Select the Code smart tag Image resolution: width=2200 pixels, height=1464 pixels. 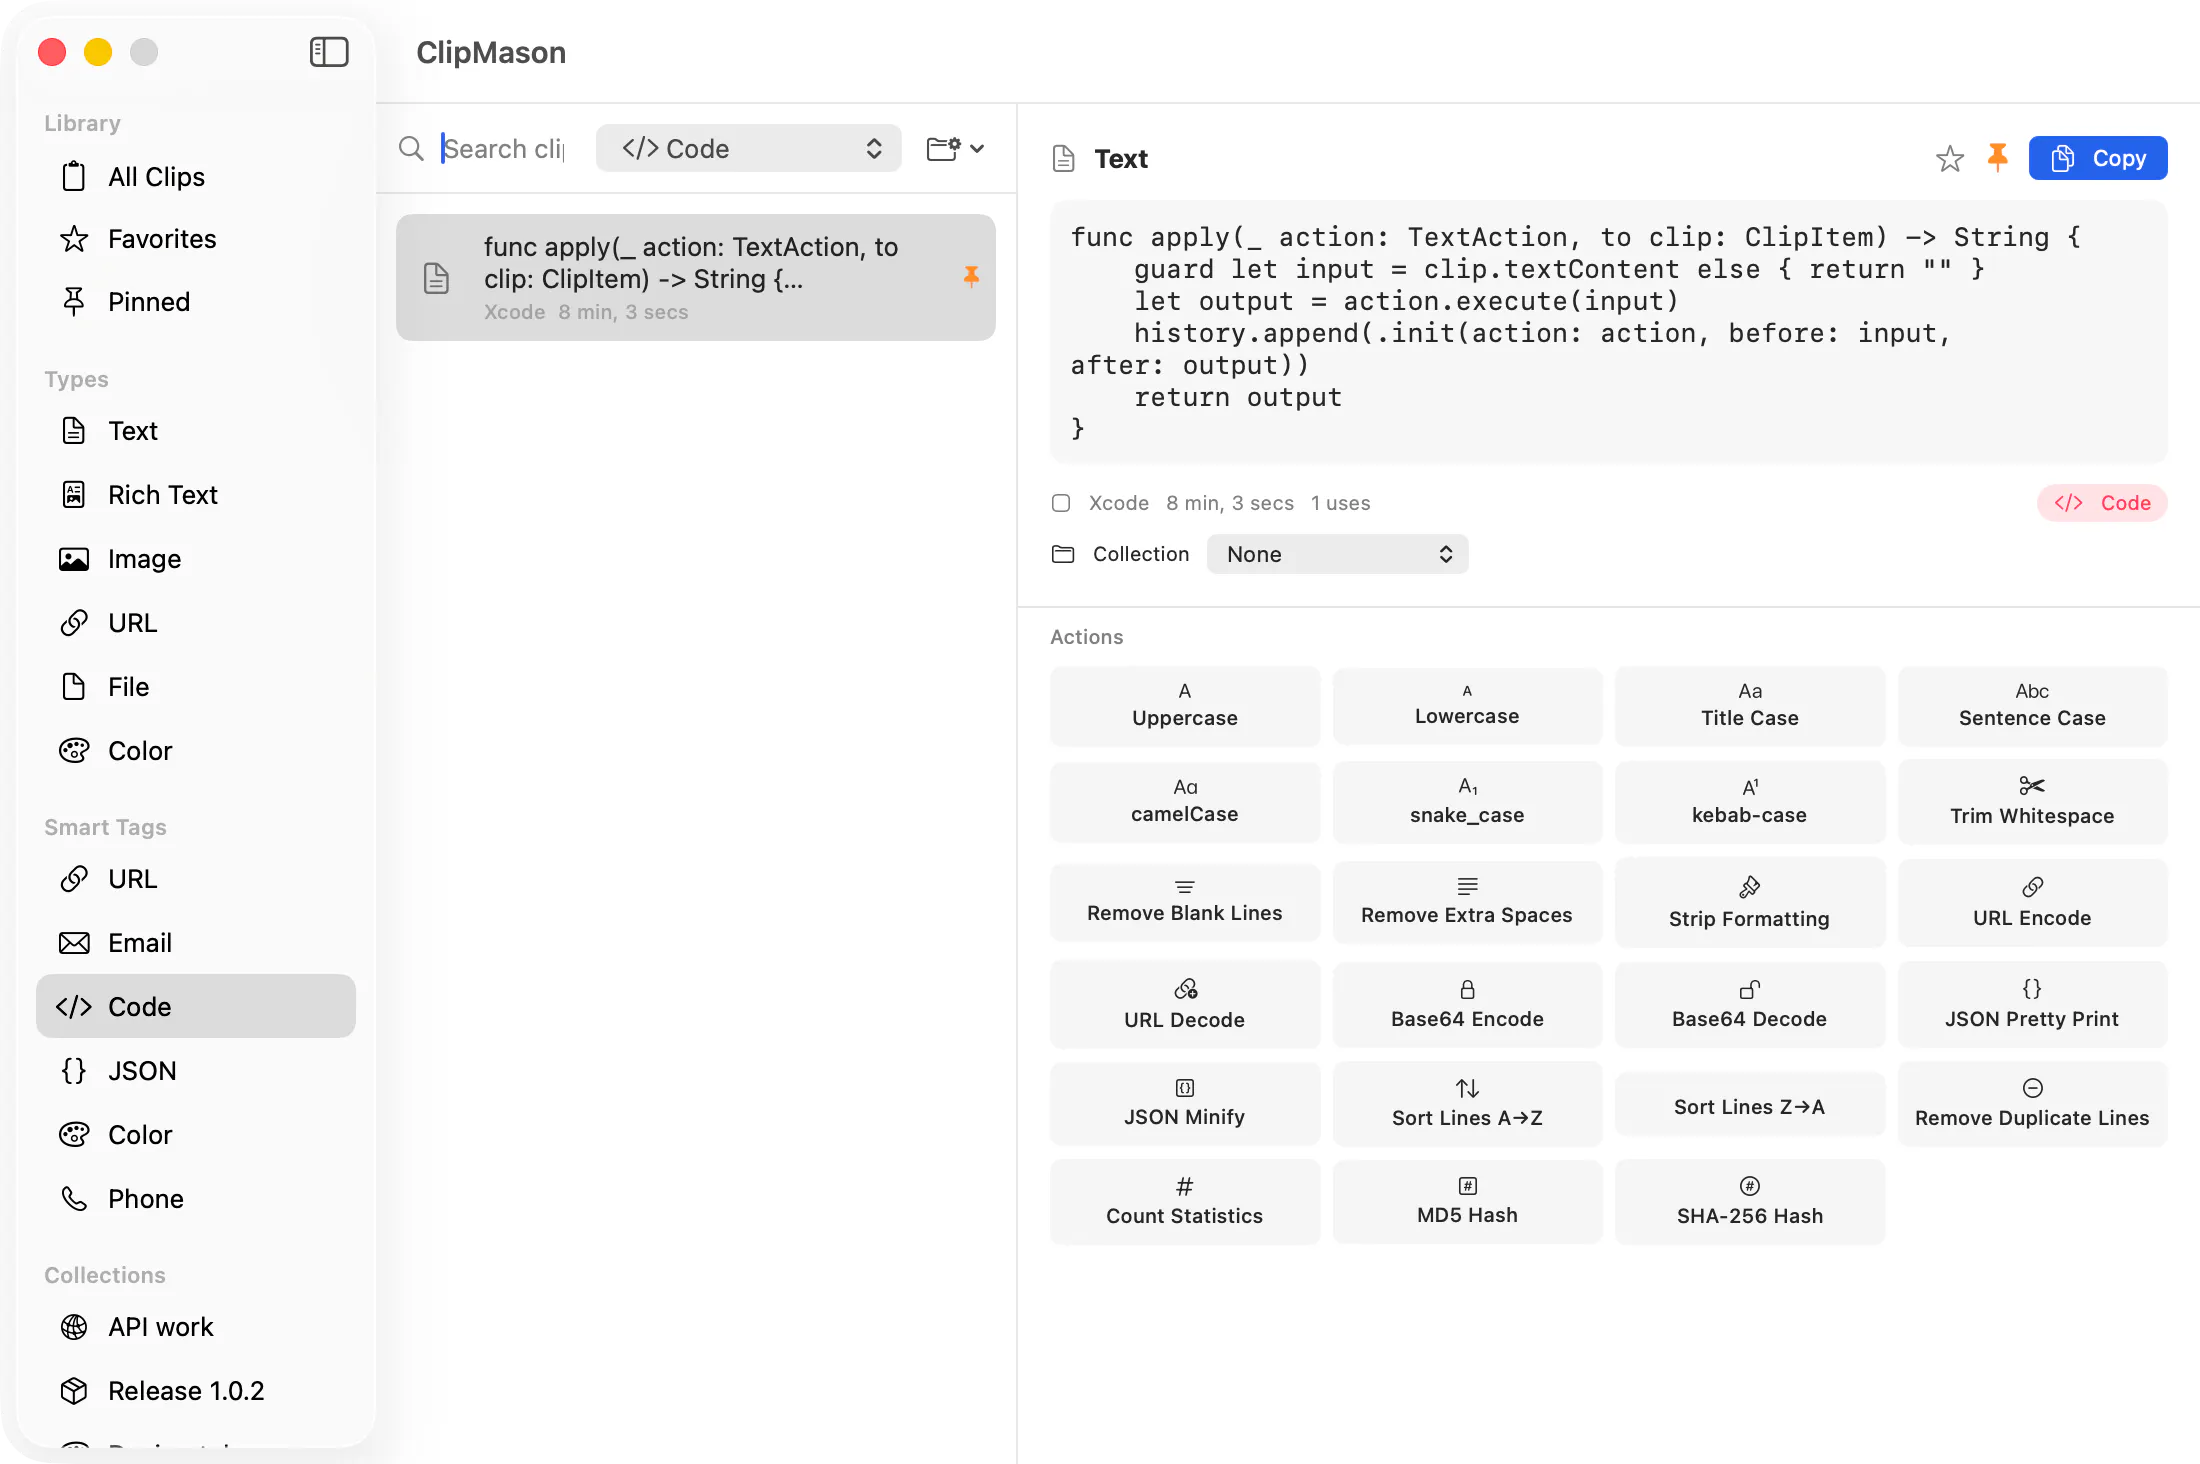click(196, 1007)
